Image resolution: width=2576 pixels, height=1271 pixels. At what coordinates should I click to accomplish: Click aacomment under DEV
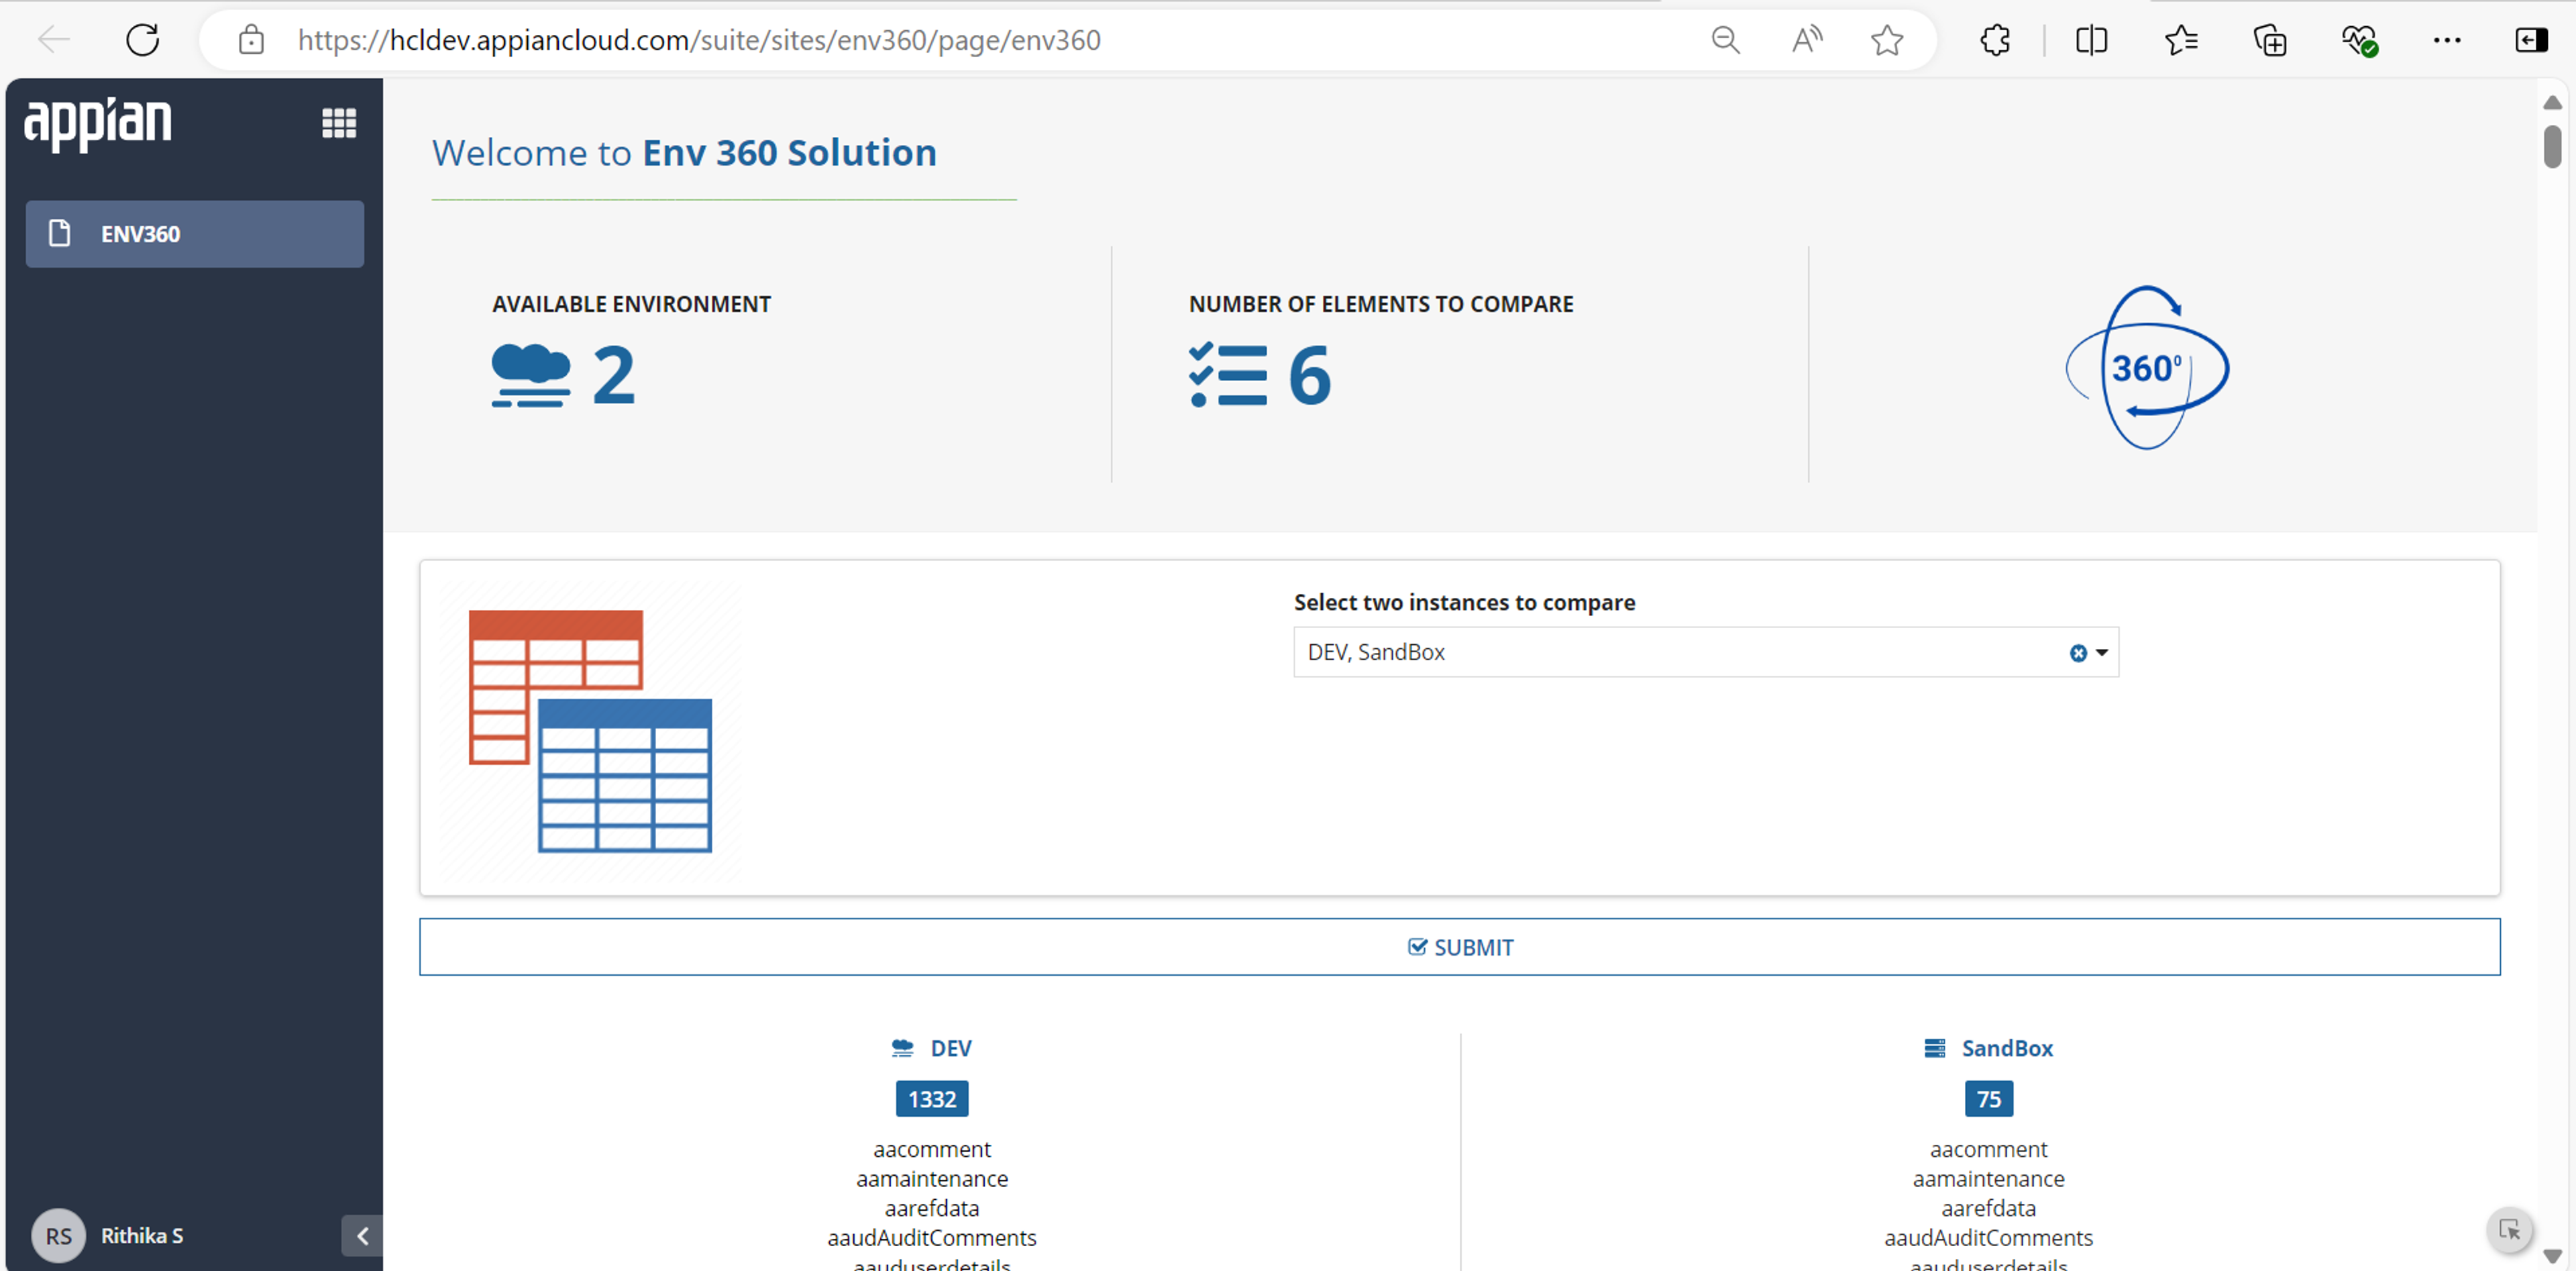pos(932,1149)
